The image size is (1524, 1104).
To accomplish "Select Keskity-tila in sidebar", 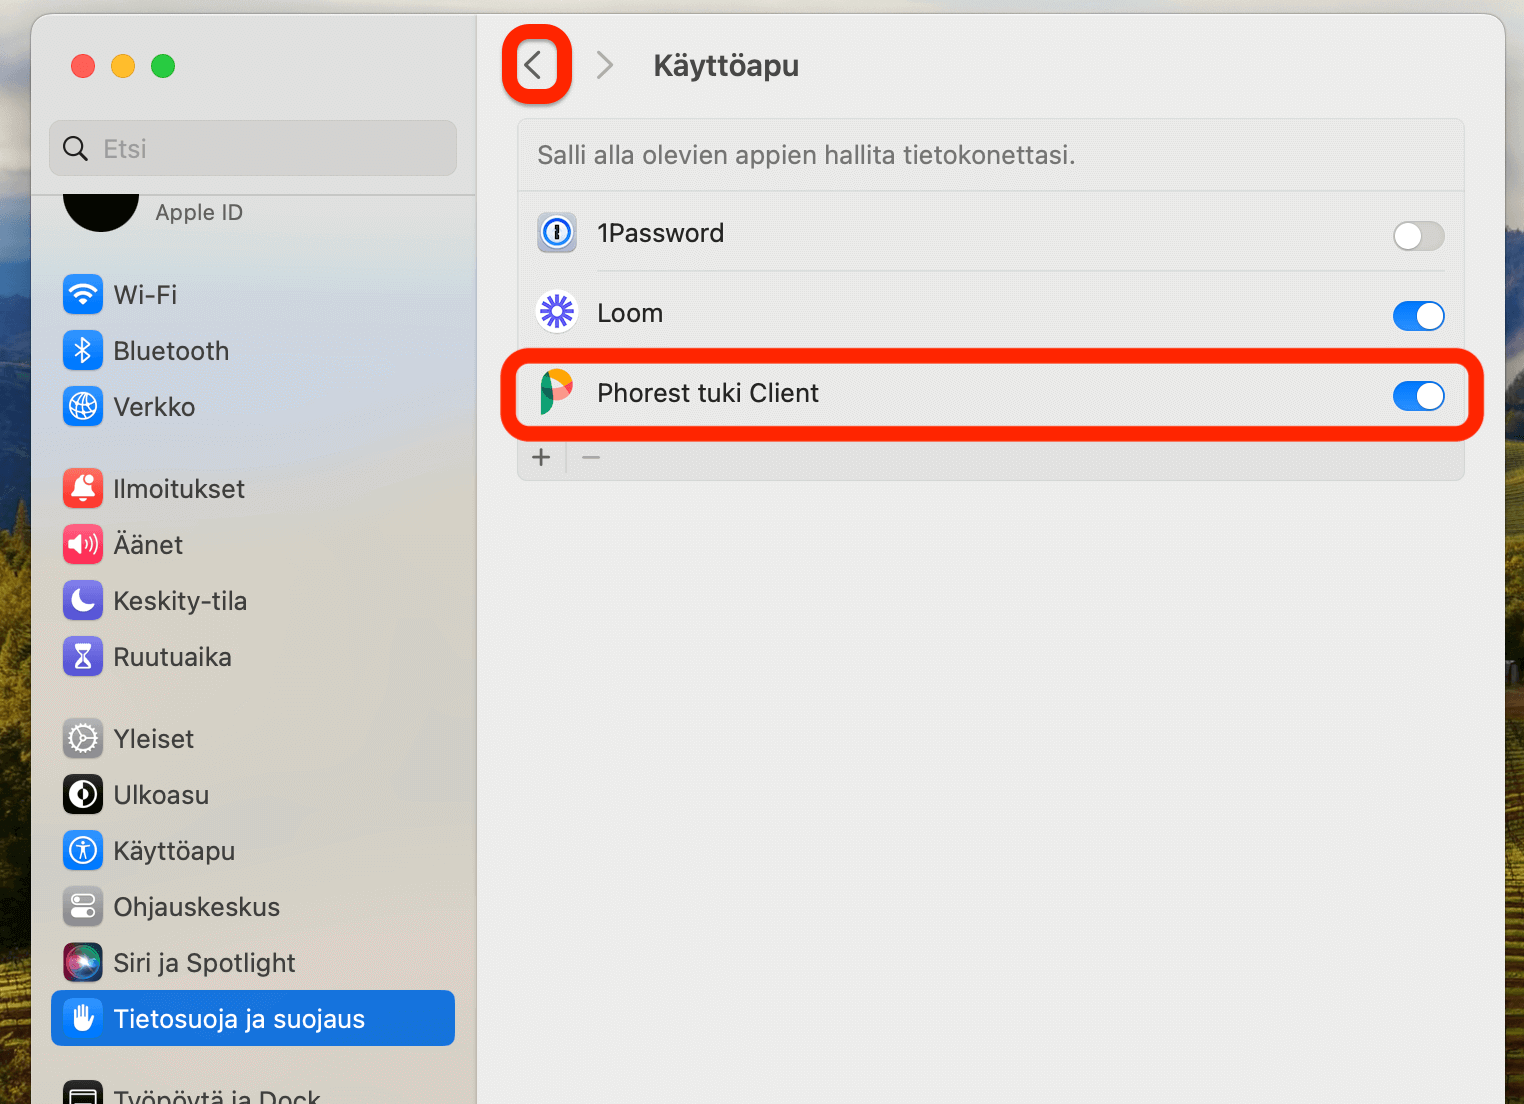I will pos(180,601).
